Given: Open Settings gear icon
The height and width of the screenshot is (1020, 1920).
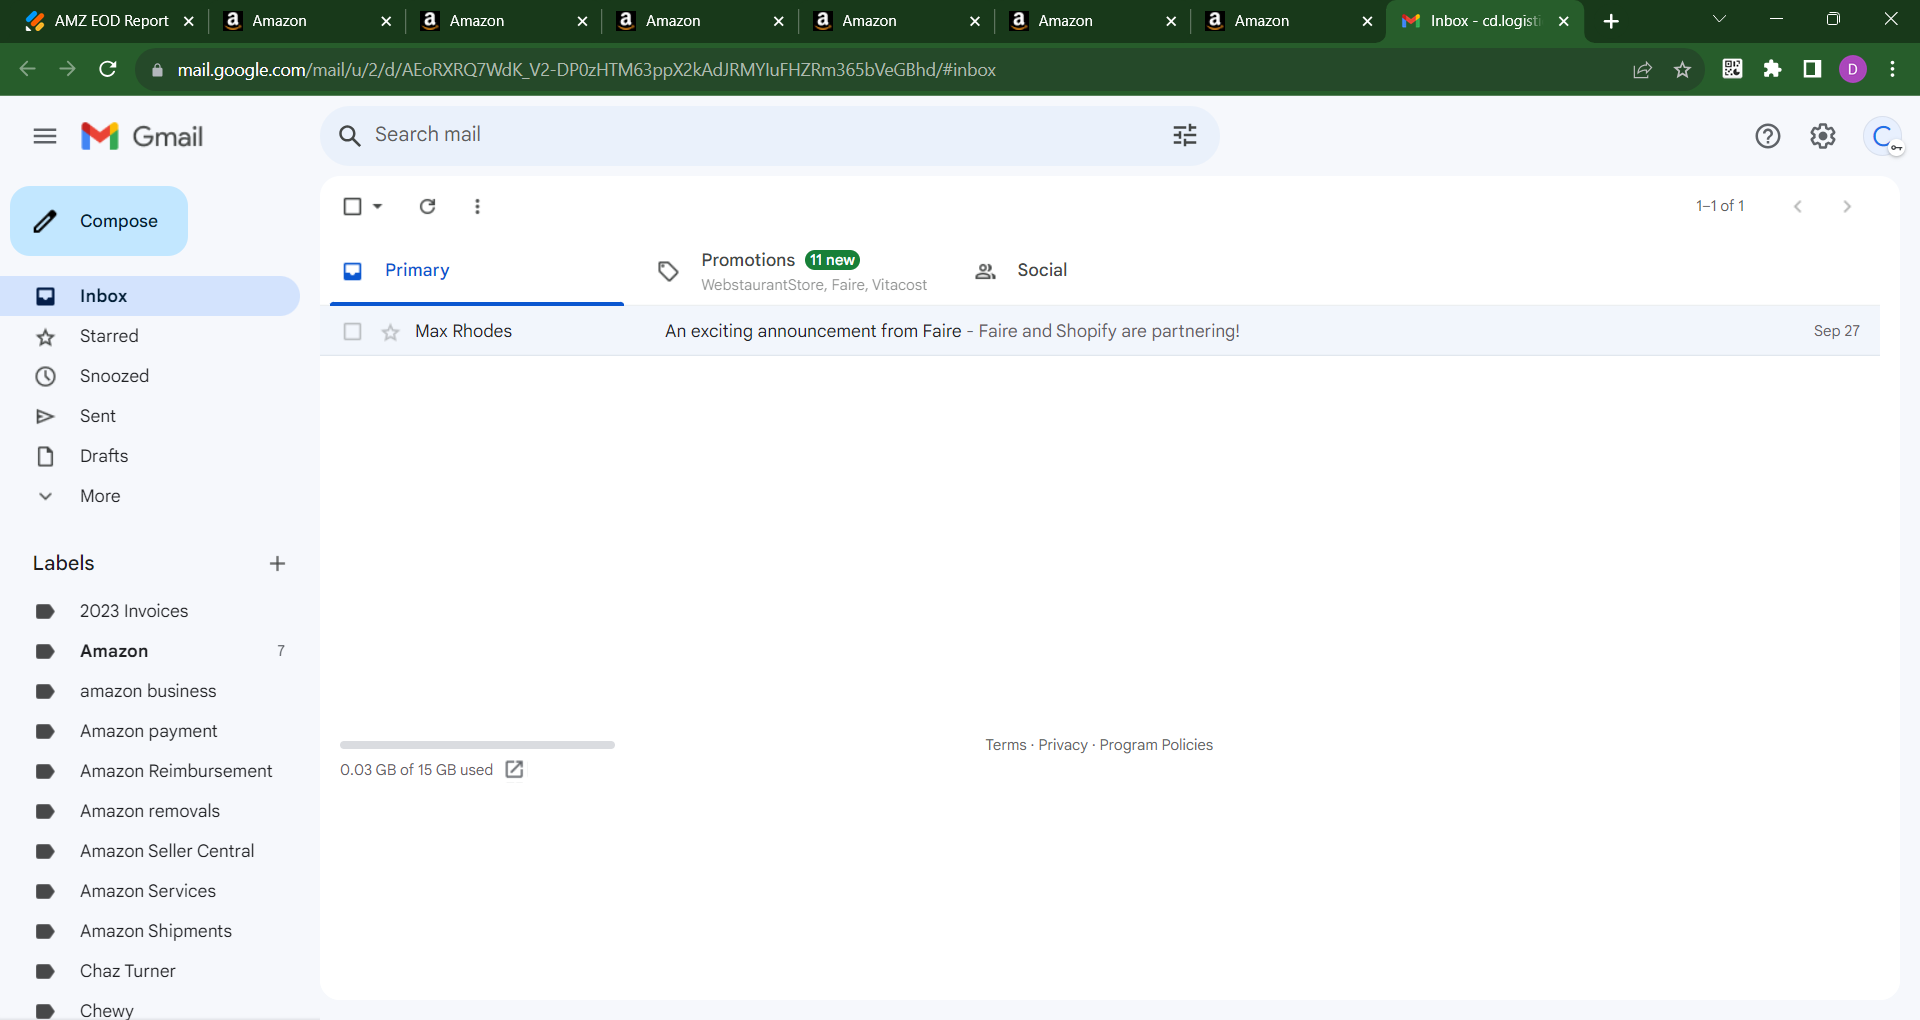Looking at the screenshot, I should coord(1823,136).
